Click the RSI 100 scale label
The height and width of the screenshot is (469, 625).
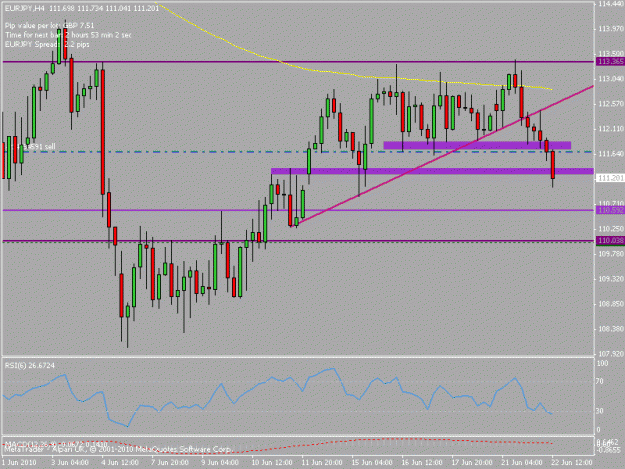pyautogui.click(x=602, y=363)
